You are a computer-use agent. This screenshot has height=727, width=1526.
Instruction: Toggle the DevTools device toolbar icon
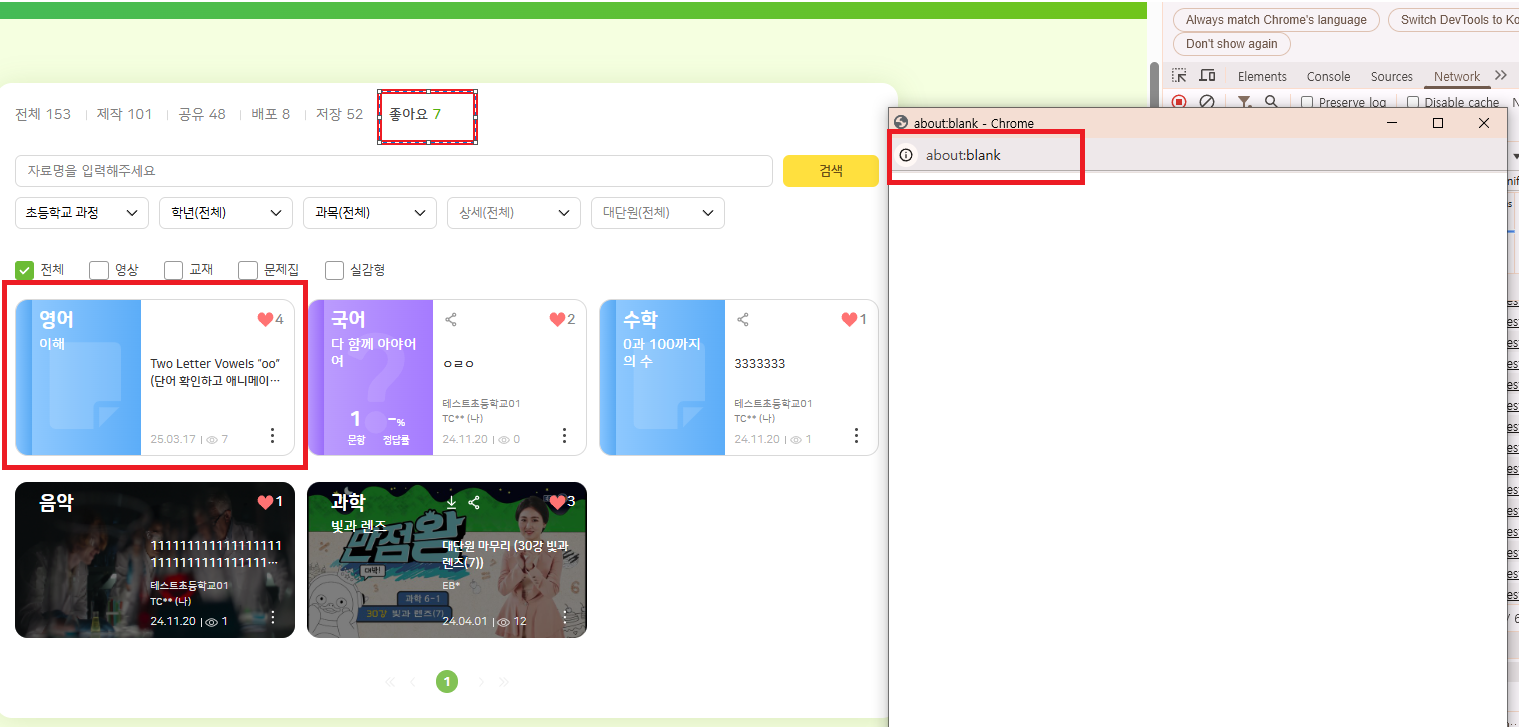click(x=1207, y=76)
